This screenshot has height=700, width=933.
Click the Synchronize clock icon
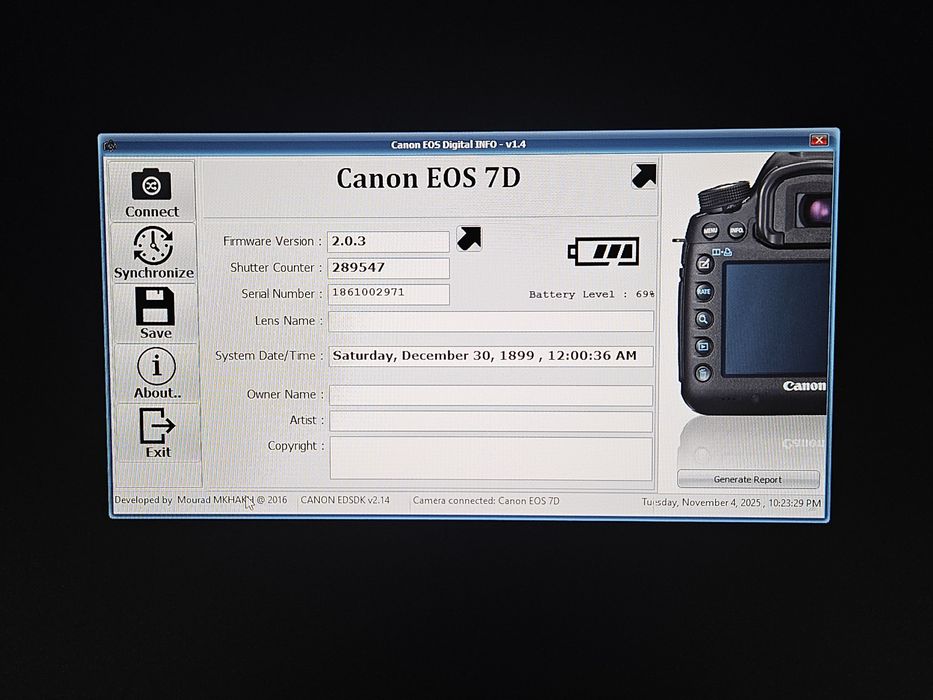(x=153, y=245)
